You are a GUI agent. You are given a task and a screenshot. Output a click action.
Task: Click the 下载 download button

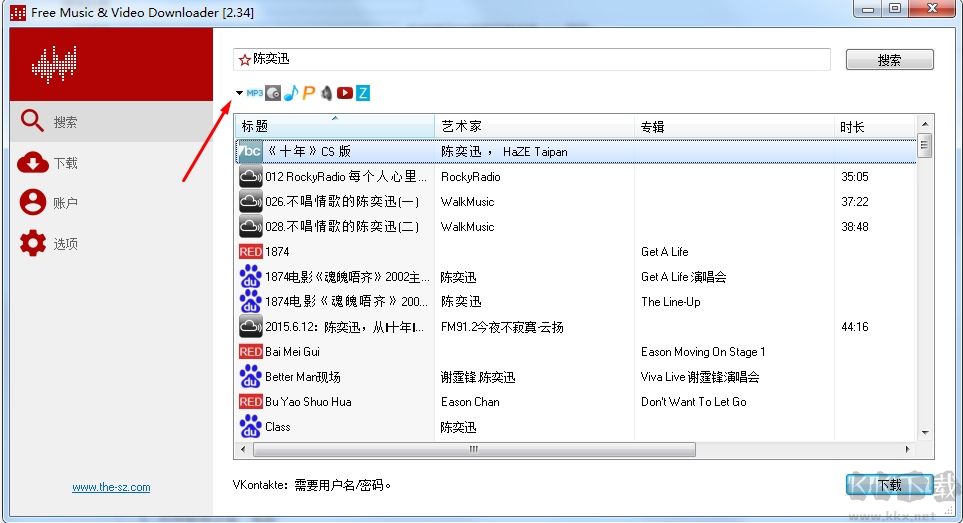pyautogui.click(x=889, y=484)
